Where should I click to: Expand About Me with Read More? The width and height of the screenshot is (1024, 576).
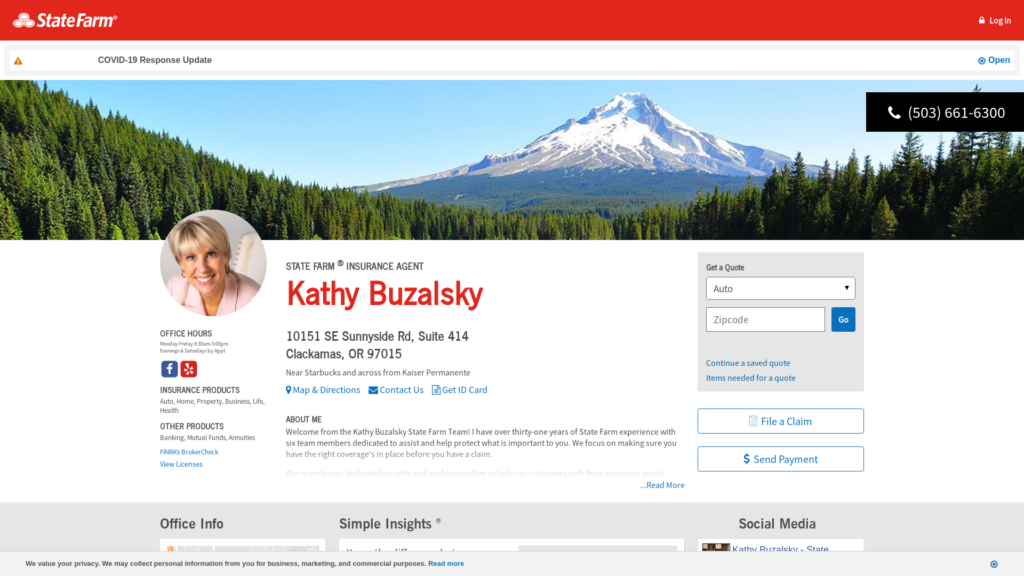[x=663, y=485]
